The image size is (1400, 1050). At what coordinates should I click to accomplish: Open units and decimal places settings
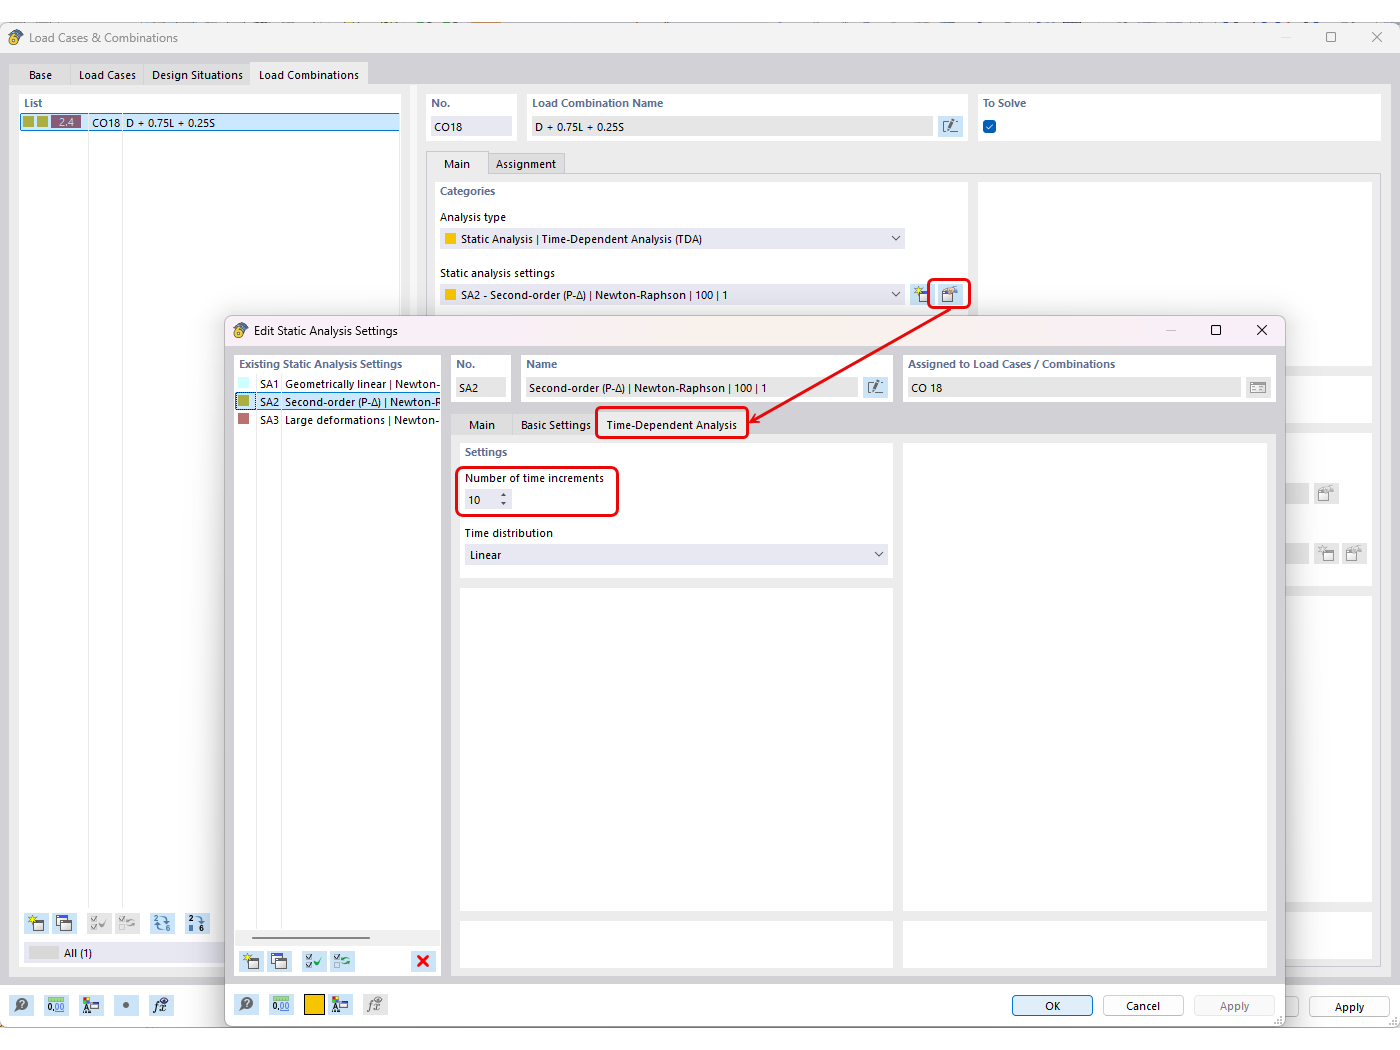click(x=281, y=1004)
